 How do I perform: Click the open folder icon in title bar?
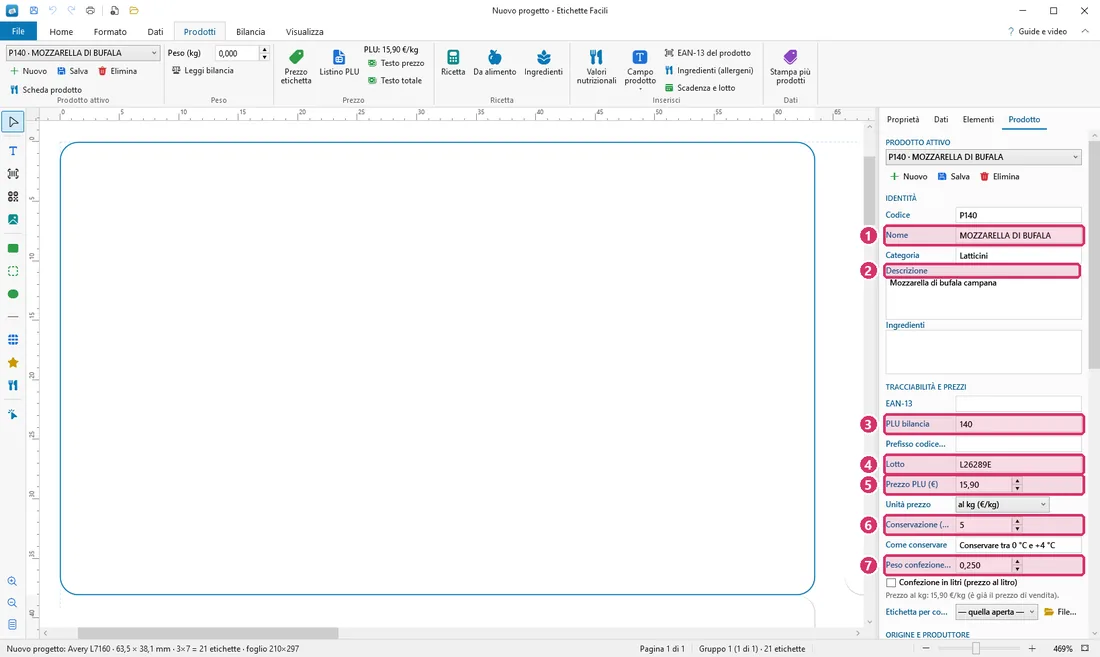pos(134,11)
